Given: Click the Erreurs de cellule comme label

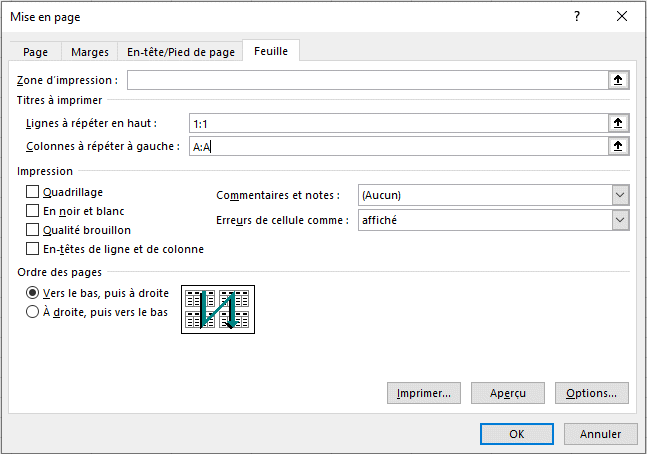Looking at the screenshot, I should pyautogui.click(x=282, y=220).
